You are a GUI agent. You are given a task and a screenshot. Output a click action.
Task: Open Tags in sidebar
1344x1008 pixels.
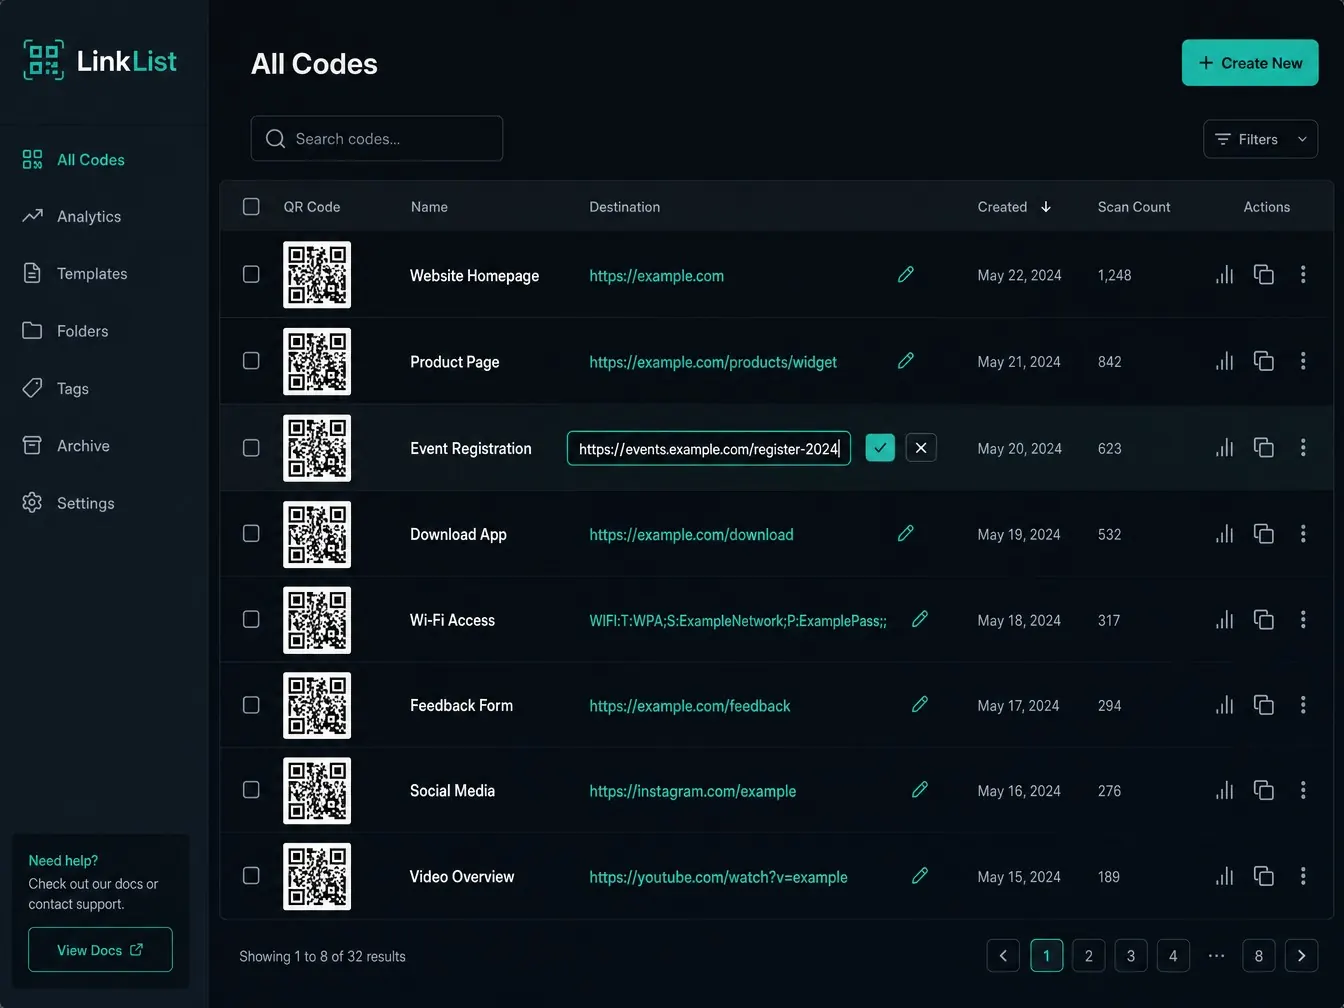click(56, 388)
